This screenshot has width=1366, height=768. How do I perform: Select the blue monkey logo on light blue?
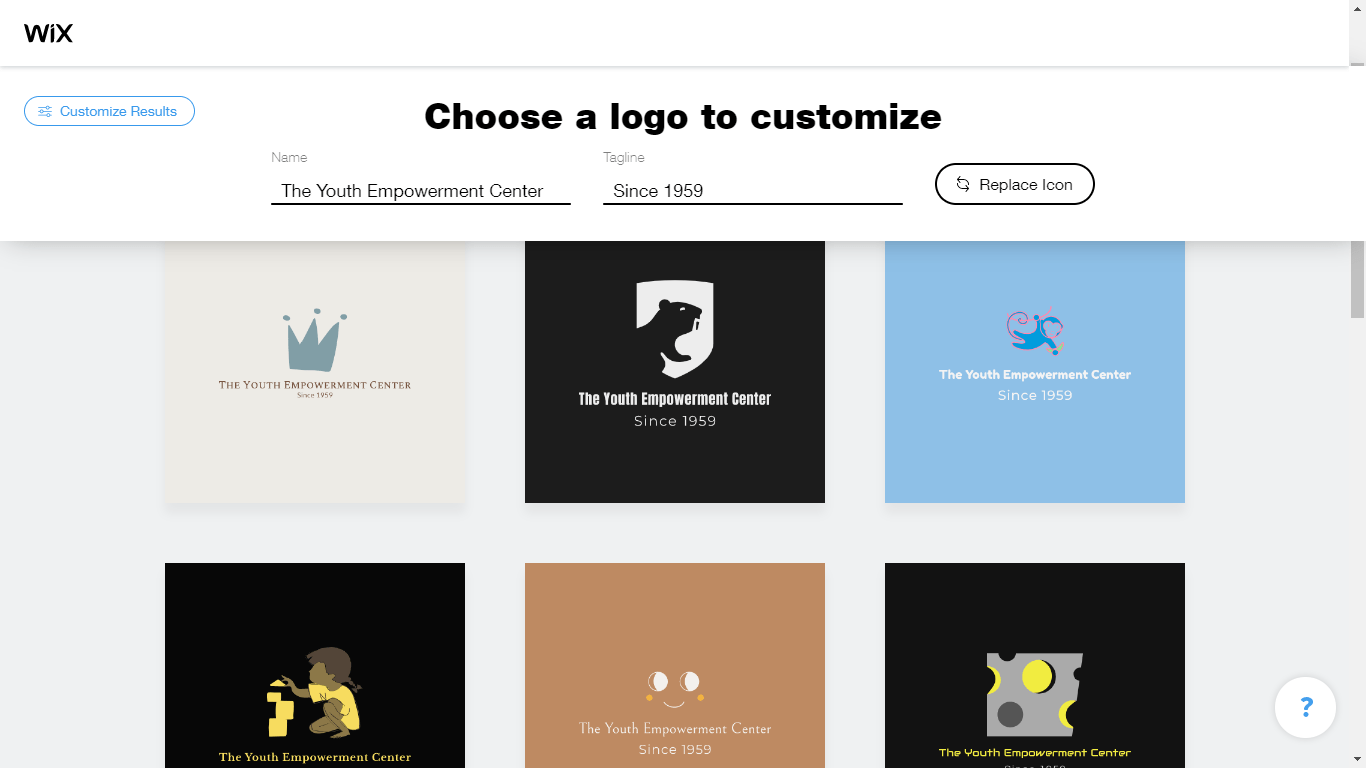[x=1035, y=372]
